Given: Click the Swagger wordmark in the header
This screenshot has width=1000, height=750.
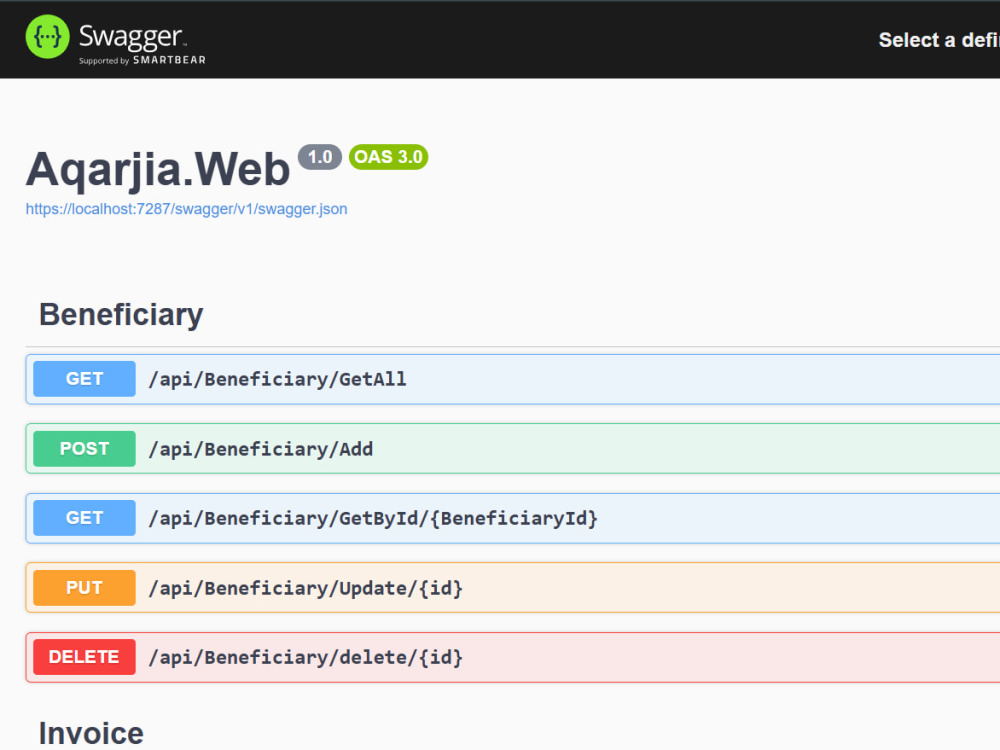Looking at the screenshot, I should (131, 37).
